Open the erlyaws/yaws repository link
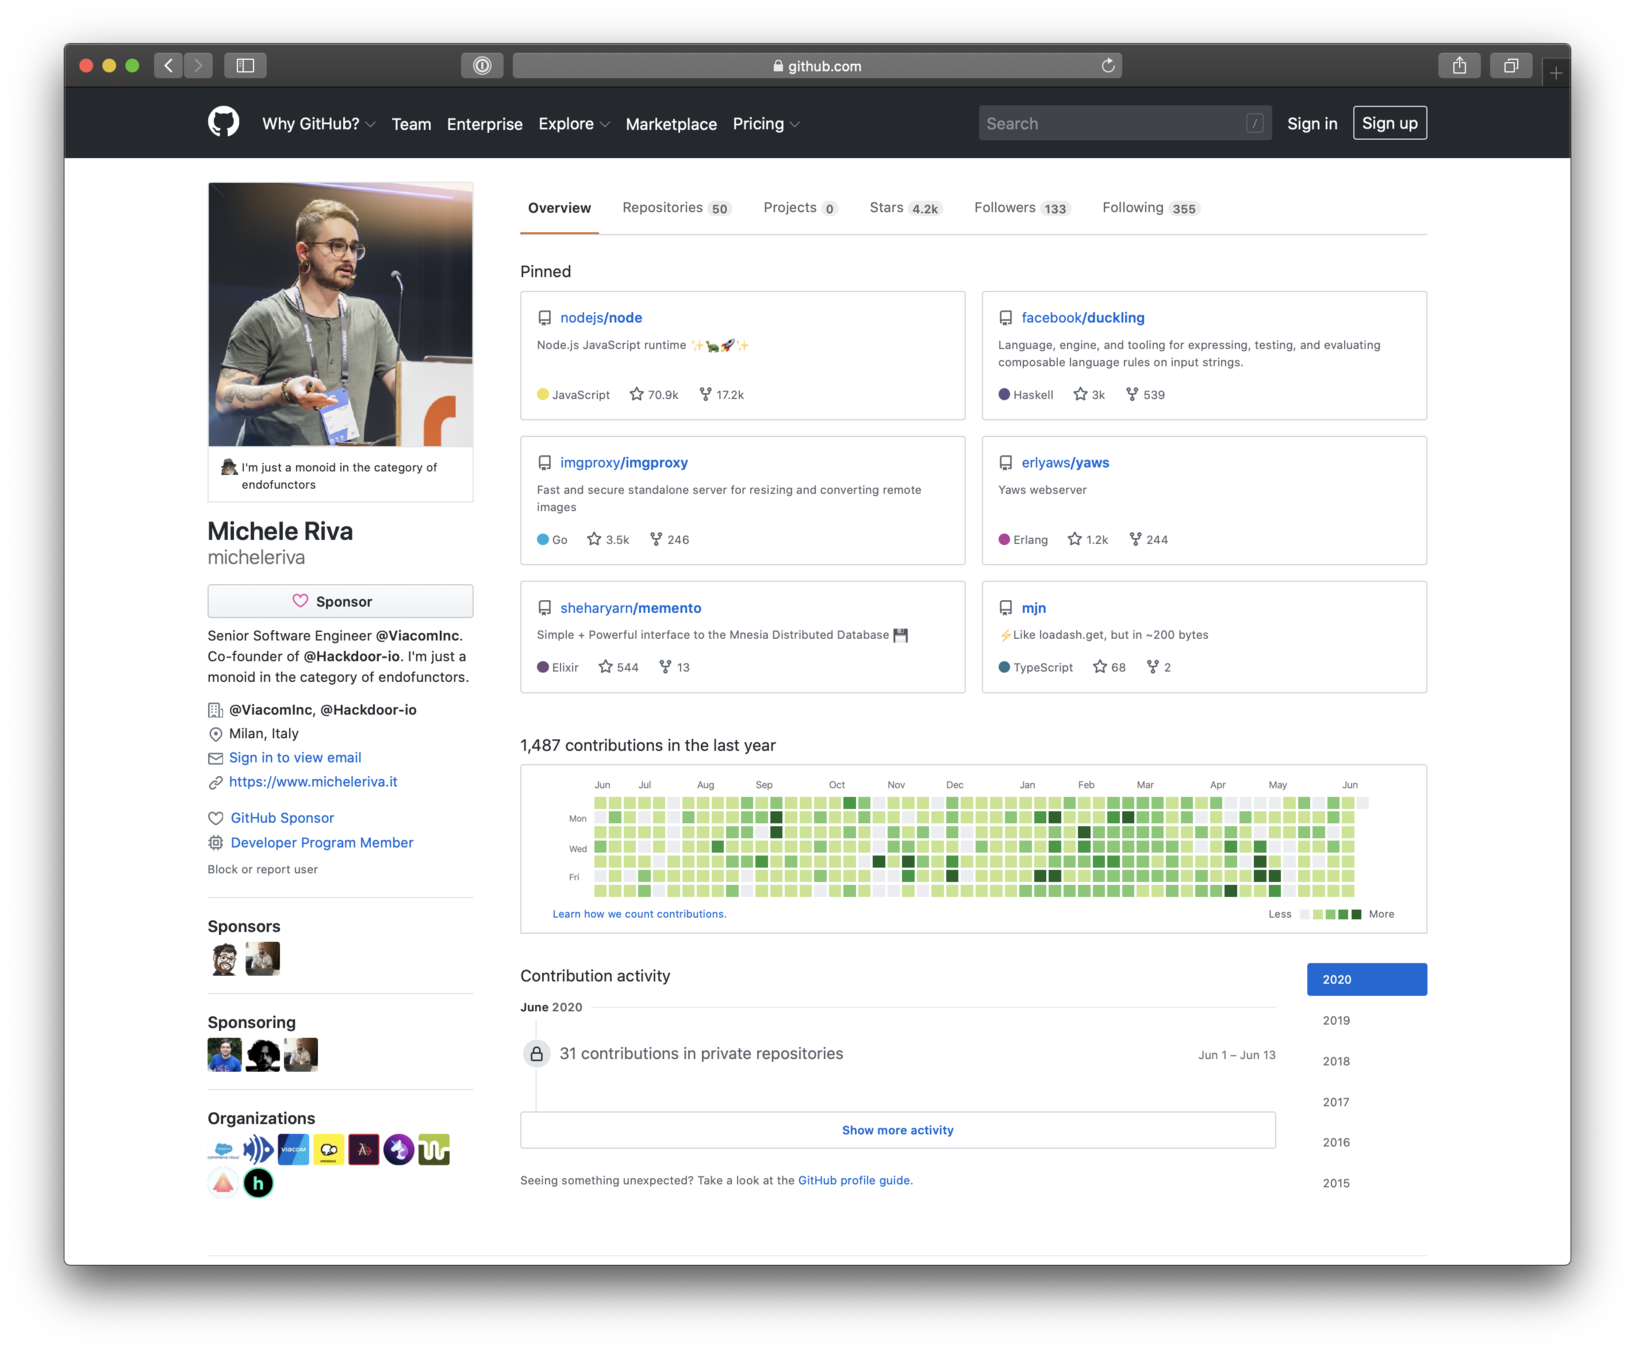The image size is (1635, 1350). [x=1065, y=463]
